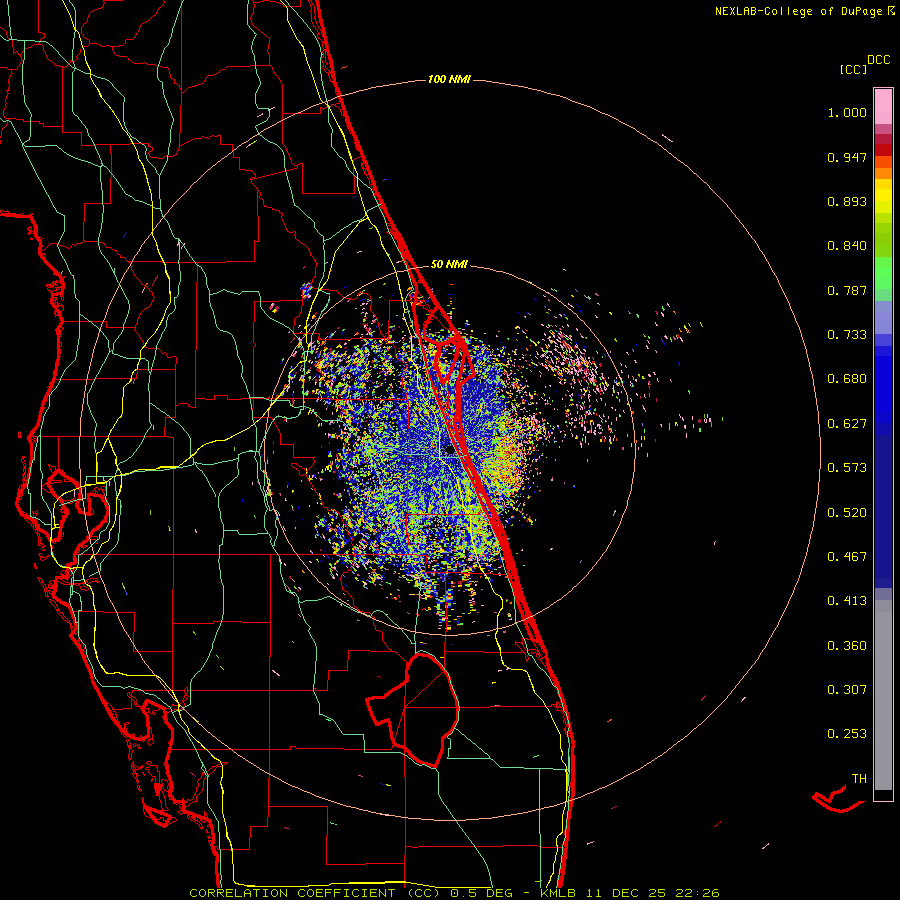Click the TH threshold legend label
The image size is (900, 900).
(x=859, y=779)
